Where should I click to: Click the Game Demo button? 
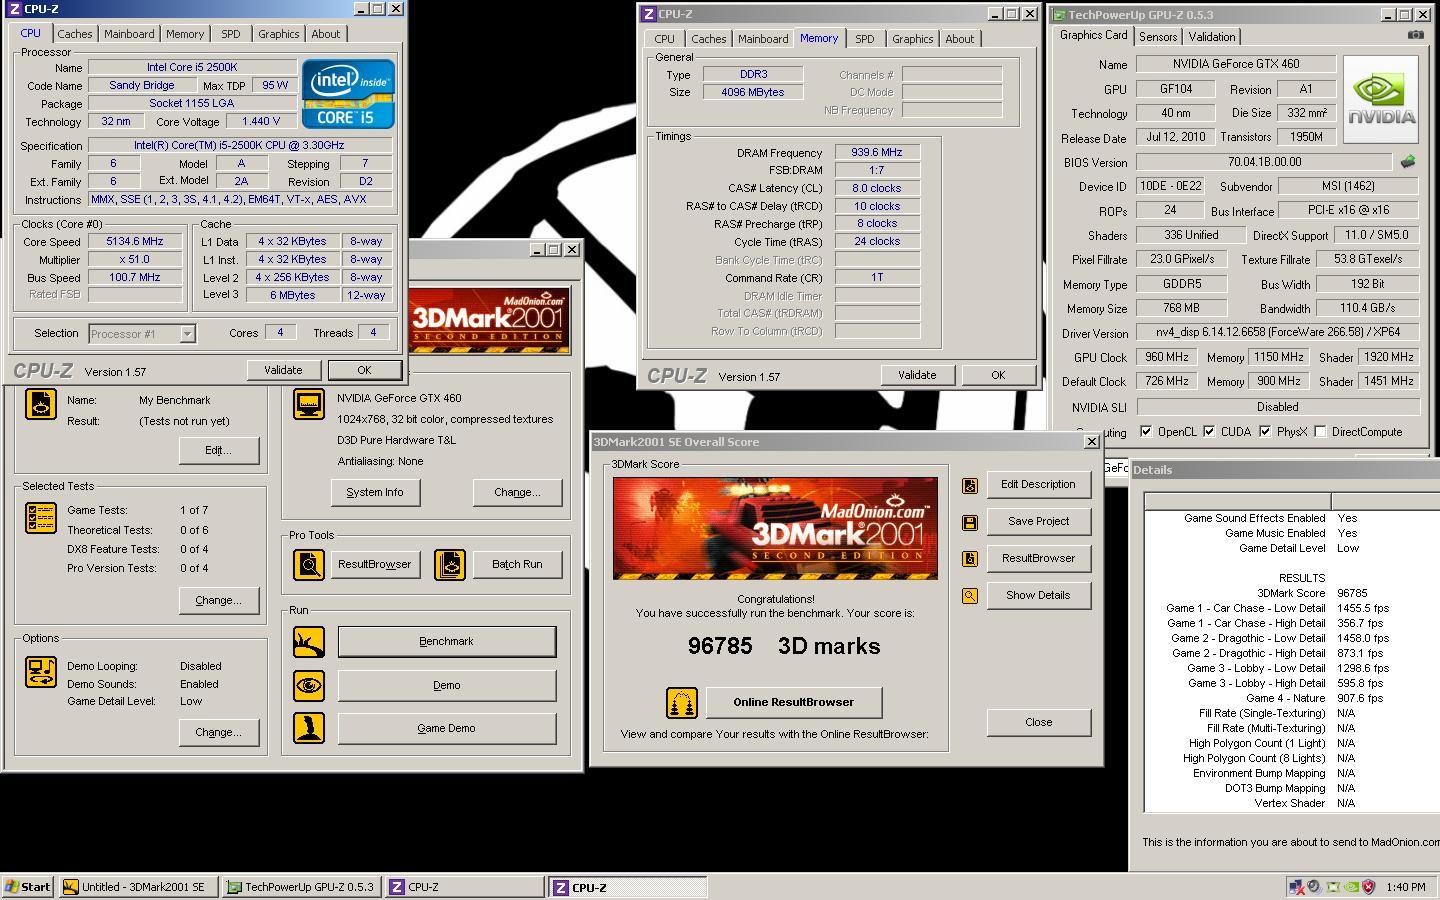coord(447,728)
